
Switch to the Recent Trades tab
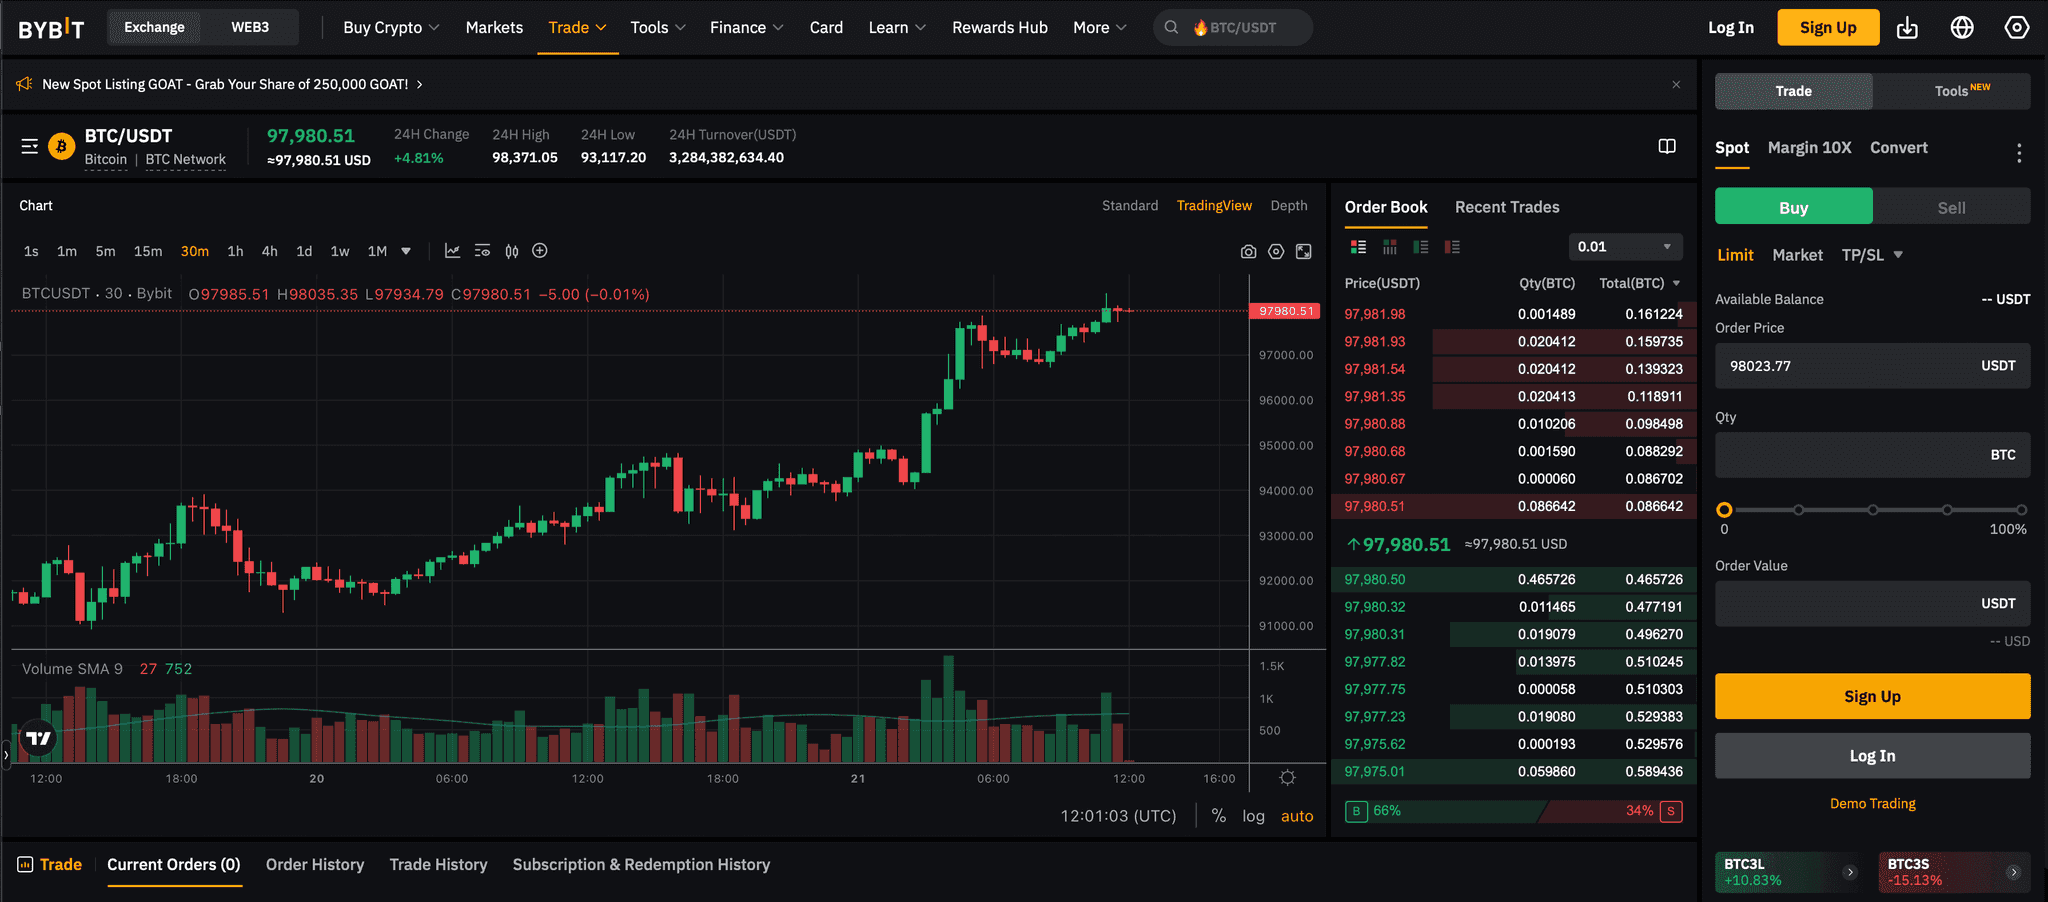pos(1507,207)
